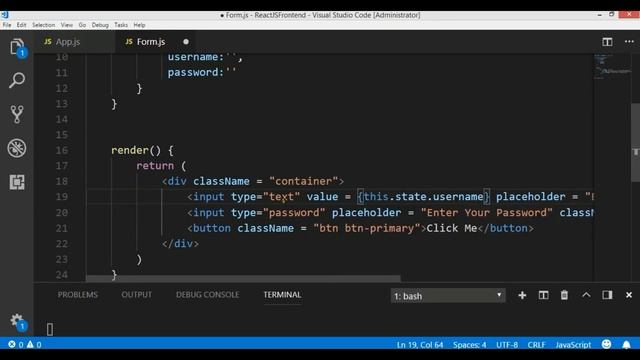Image resolution: width=640 pixels, height=360 pixels.
Task: Change line endings via CRLF
Action: click(536, 345)
